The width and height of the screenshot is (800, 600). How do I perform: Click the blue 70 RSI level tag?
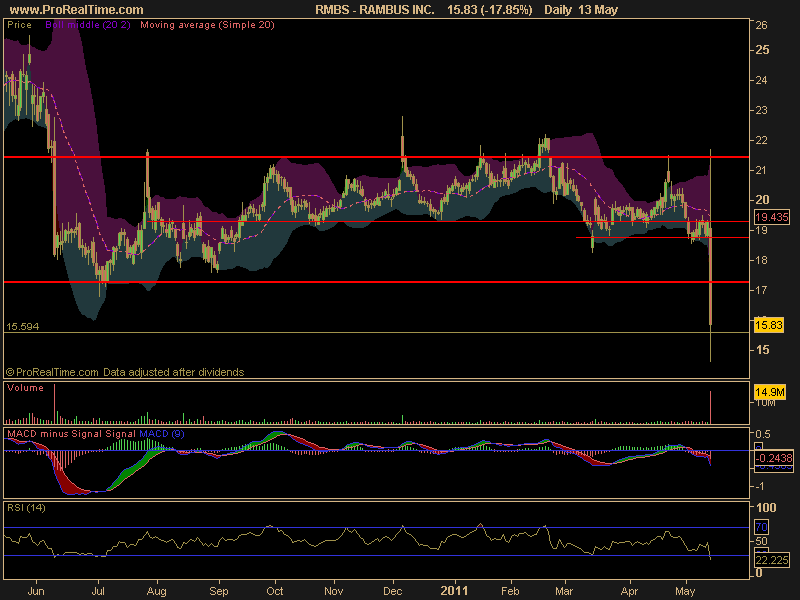(761, 527)
